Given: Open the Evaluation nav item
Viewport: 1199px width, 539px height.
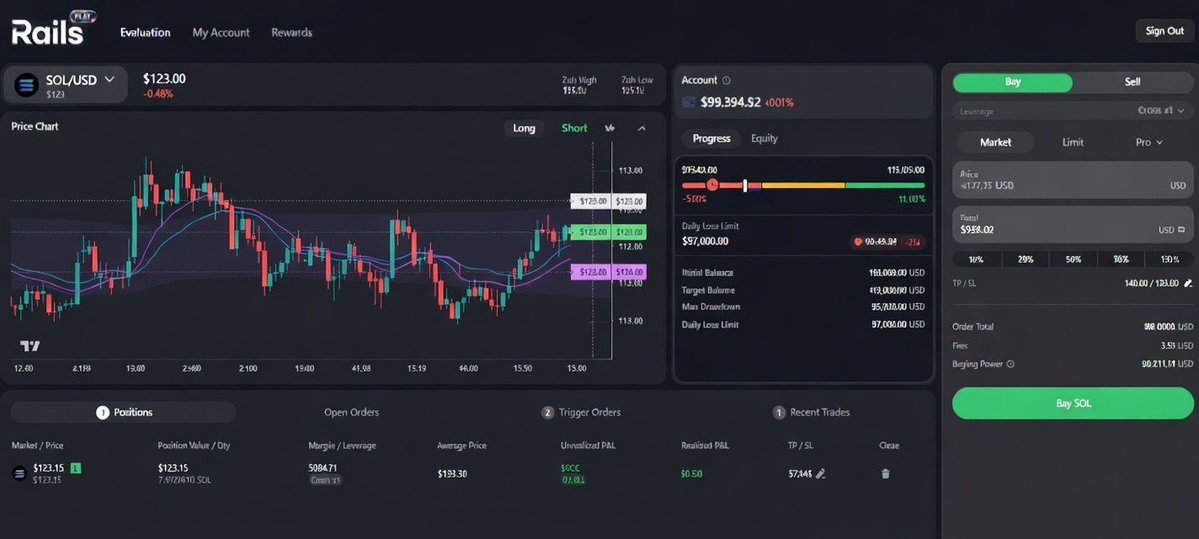Looking at the screenshot, I should 145,32.
